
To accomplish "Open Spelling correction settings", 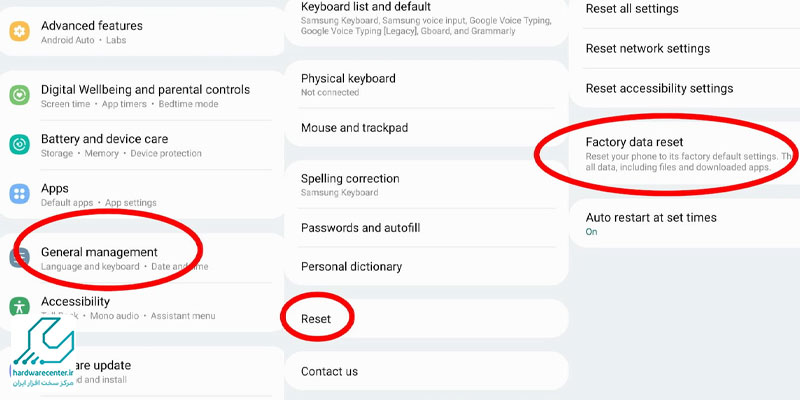I will (x=350, y=179).
